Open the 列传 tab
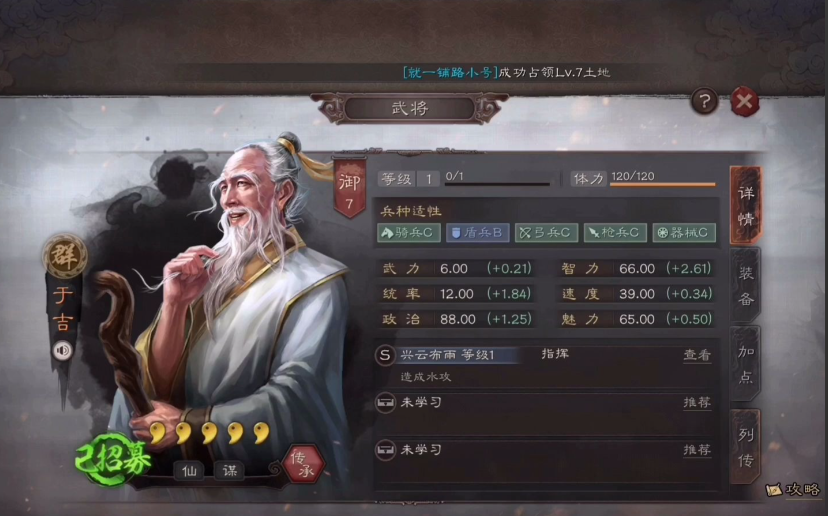The width and height of the screenshot is (828, 516). pyautogui.click(x=746, y=447)
